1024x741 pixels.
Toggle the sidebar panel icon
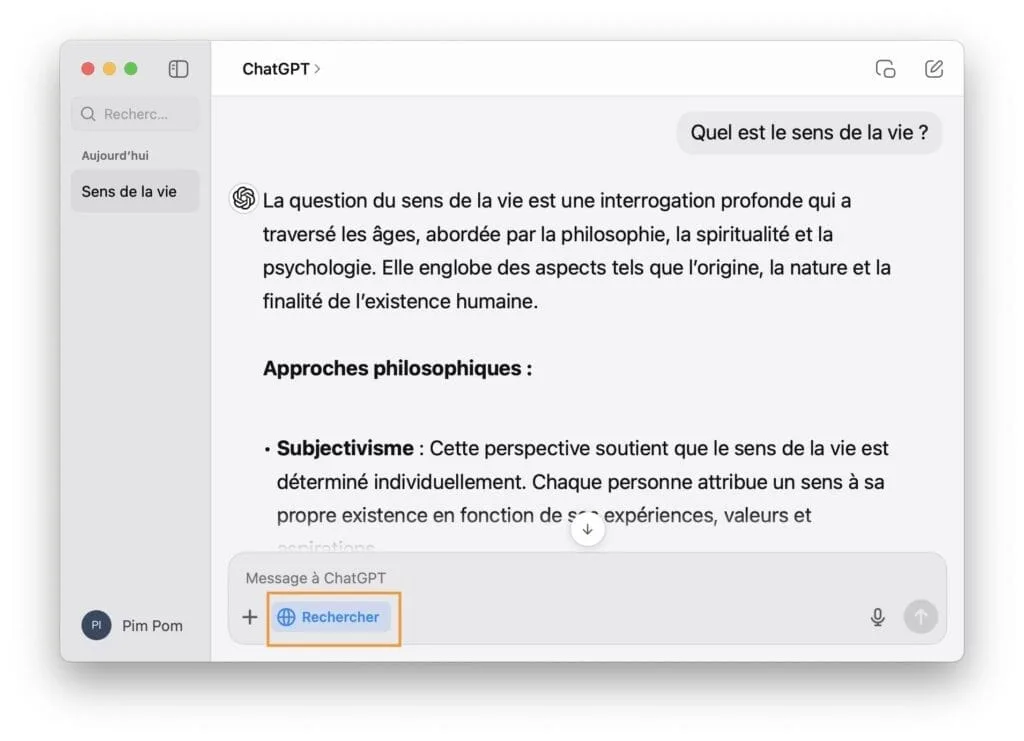(x=178, y=69)
